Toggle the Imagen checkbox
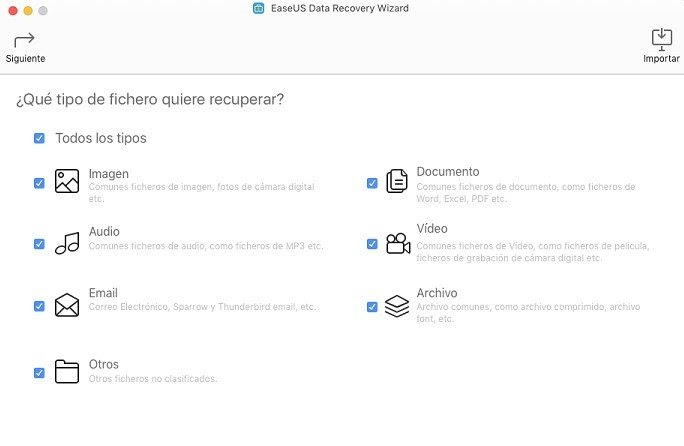Screen dimensions: 684x446 [39, 183]
